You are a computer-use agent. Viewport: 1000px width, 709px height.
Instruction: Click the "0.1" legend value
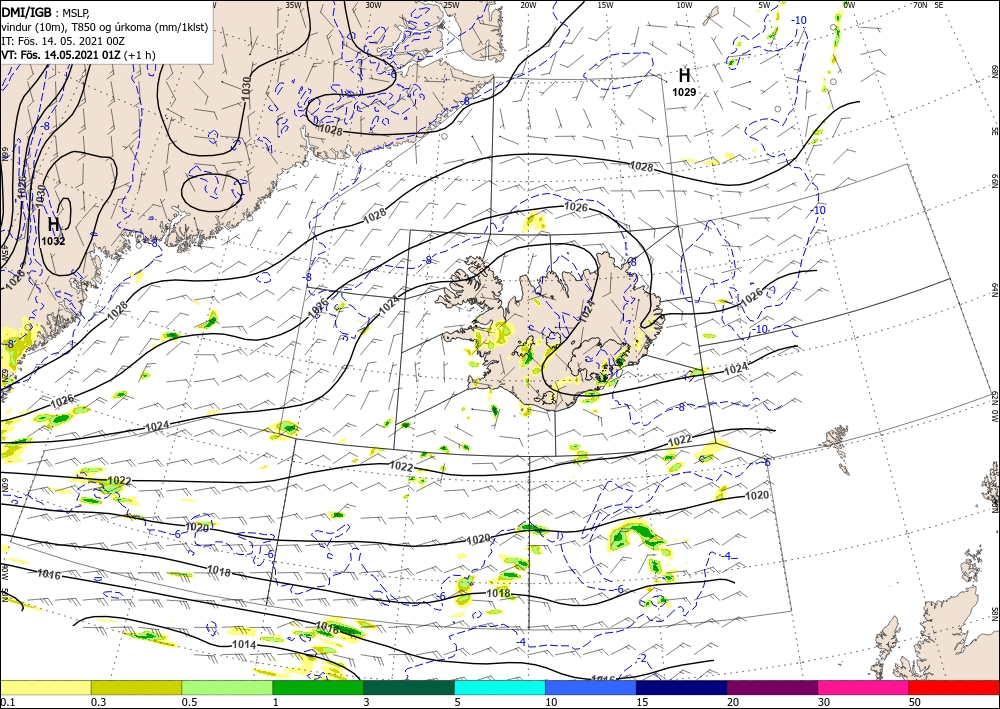click(6, 702)
